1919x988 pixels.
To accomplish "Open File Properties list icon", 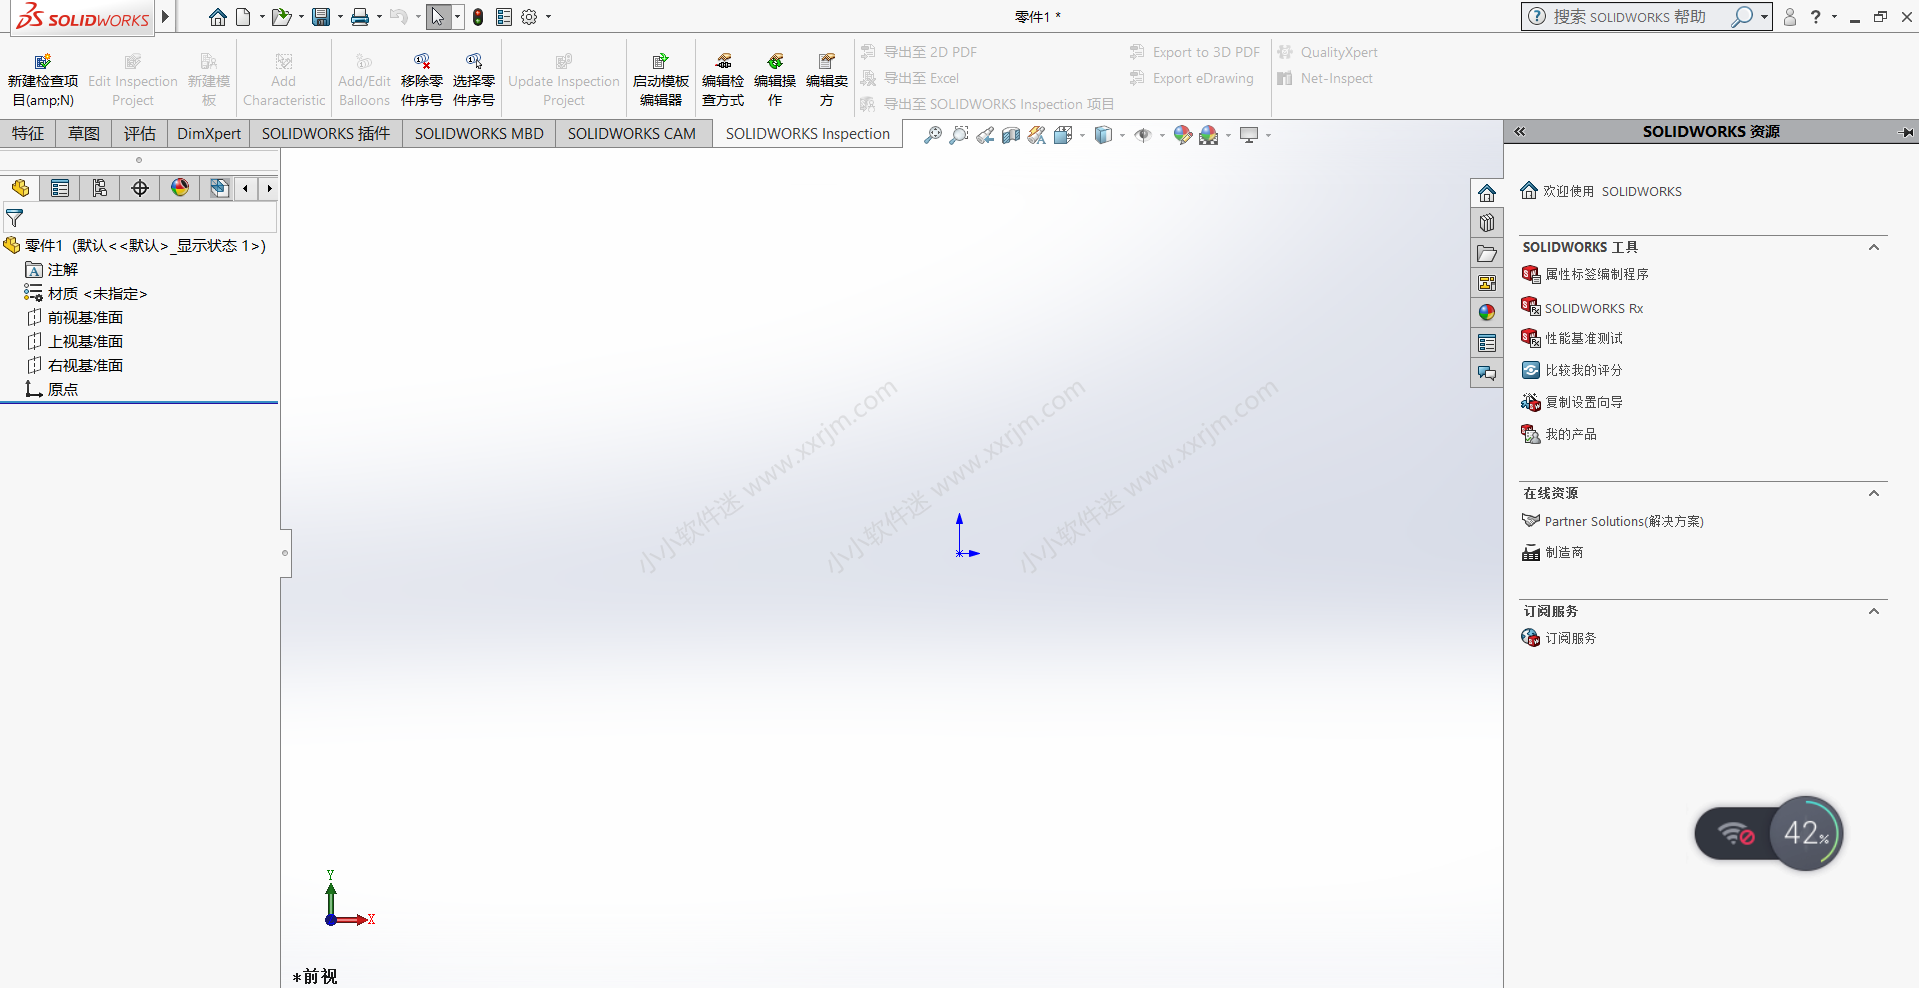I will click(x=504, y=17).
